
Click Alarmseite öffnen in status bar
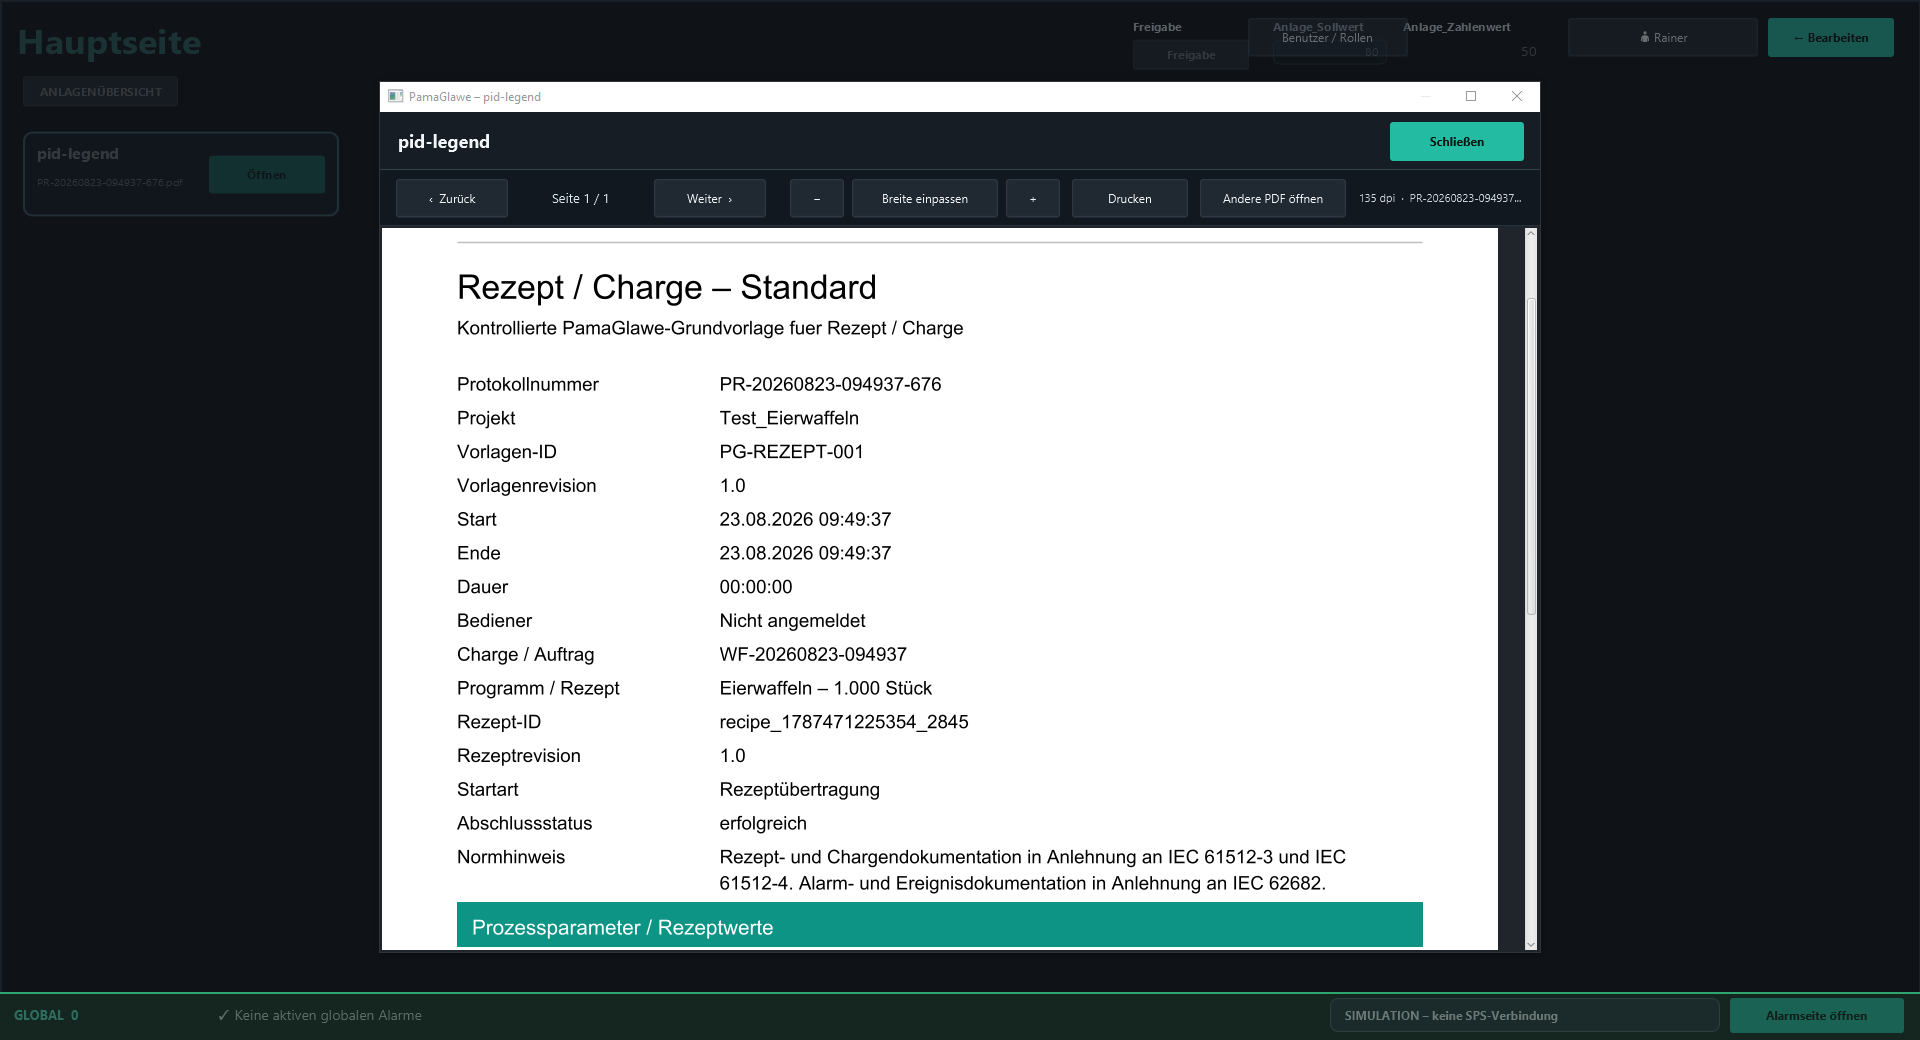(1816, 1016)
